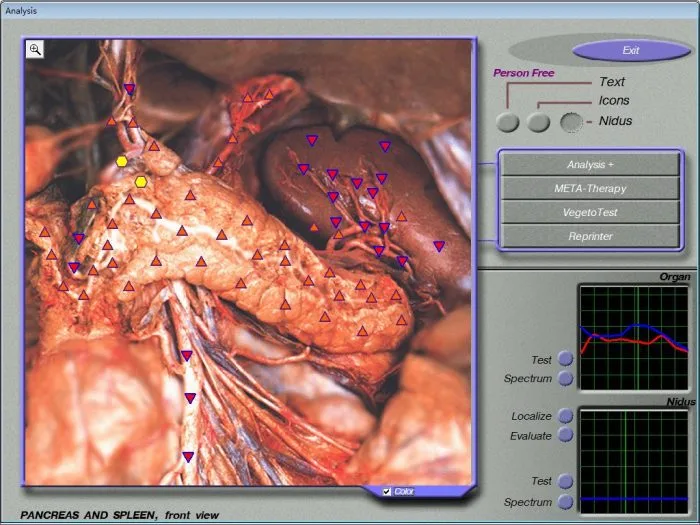Click the bottommost inverted triangle on the vessel

188,457
